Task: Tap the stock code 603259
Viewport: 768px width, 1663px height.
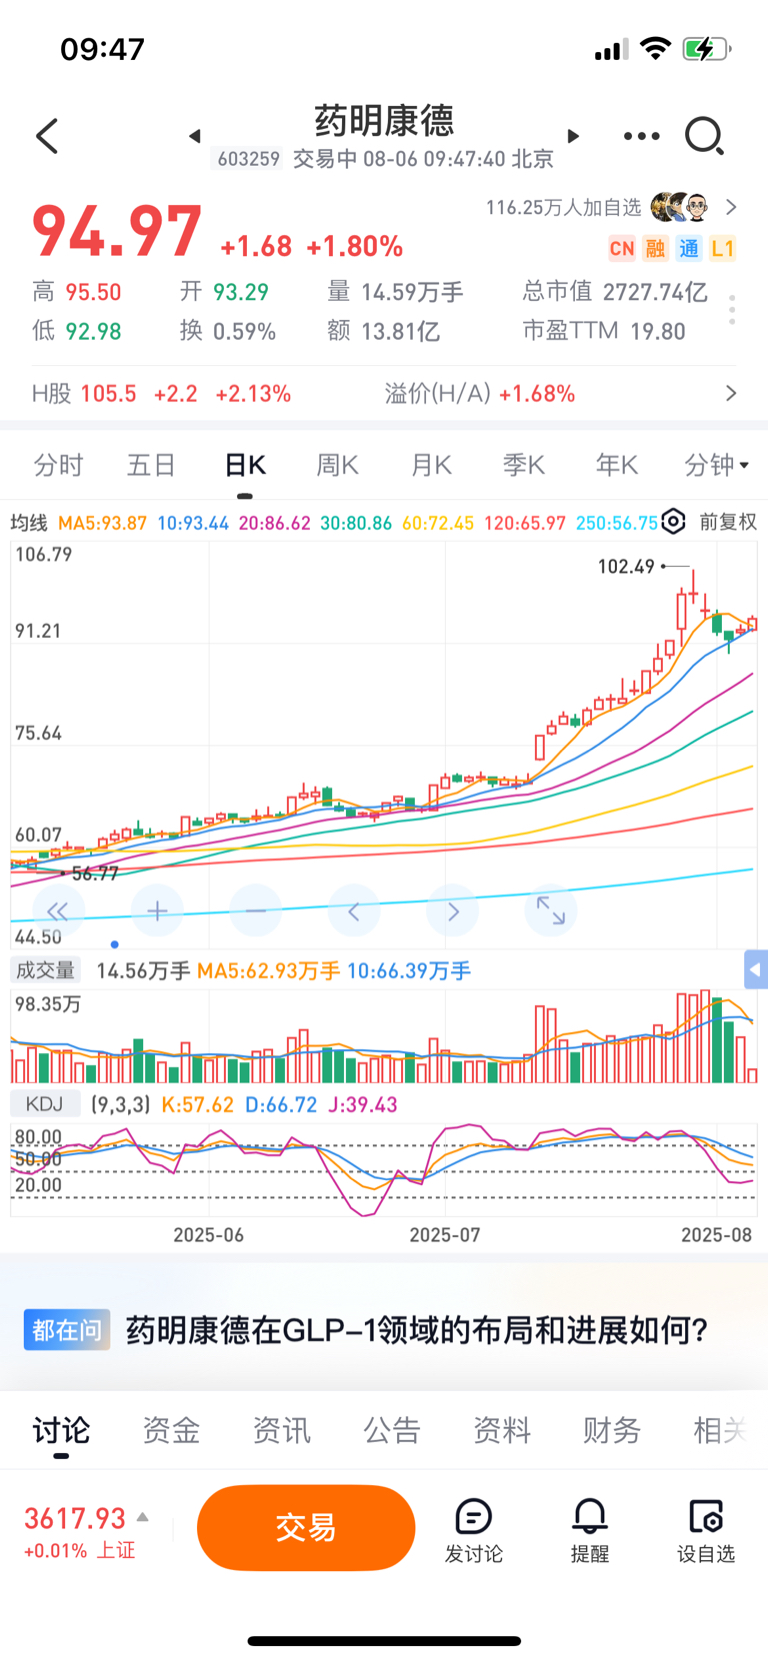Action: coord(249,159)
